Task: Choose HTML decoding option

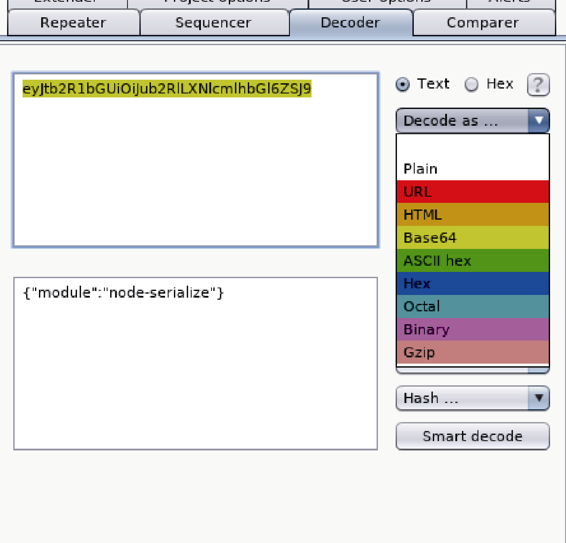Action: tap(473, 215)
